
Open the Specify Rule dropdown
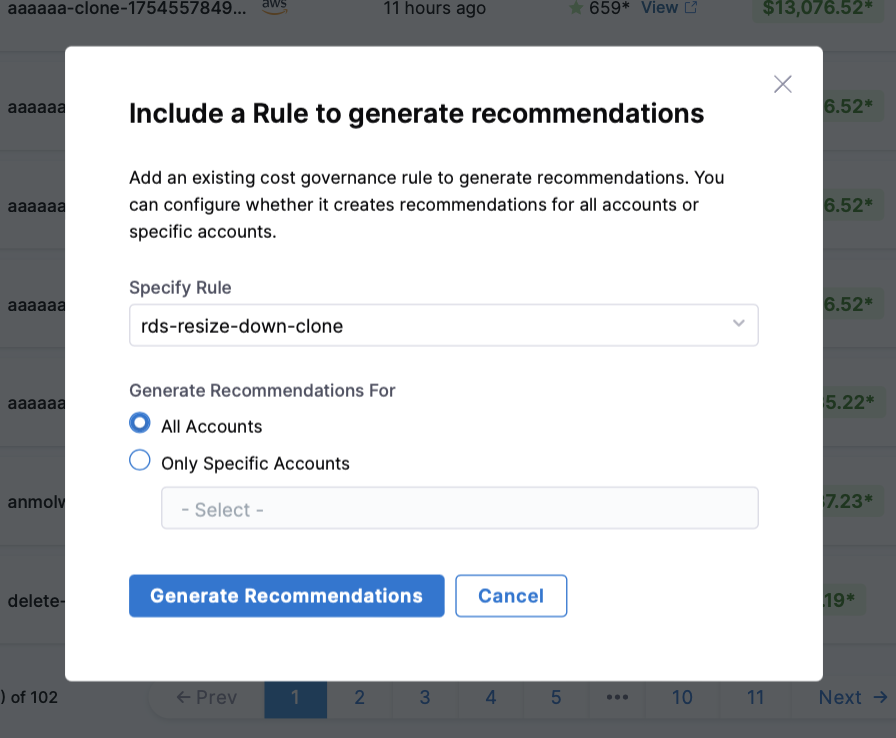(x=443, y=325)
